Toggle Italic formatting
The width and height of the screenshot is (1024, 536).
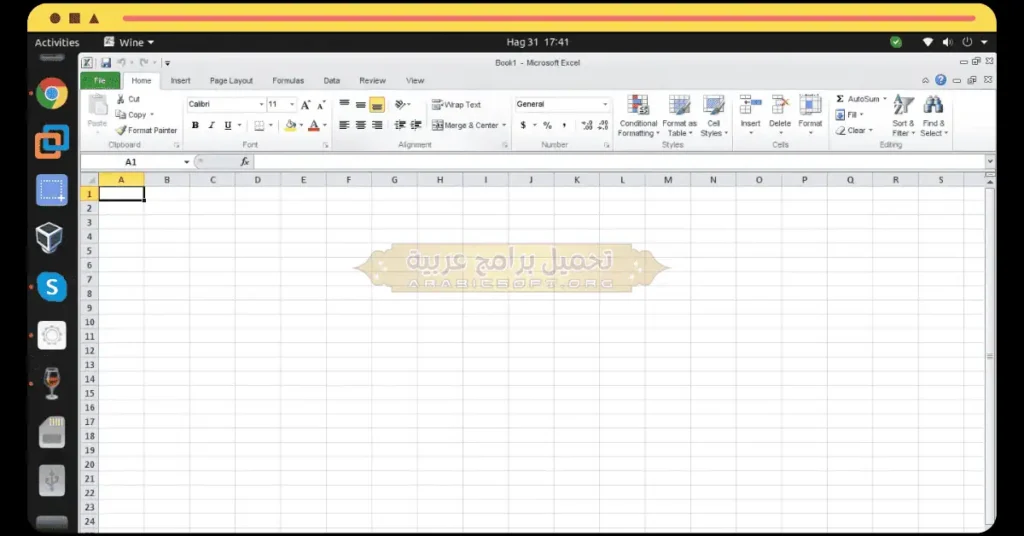pyautogui.click(x=211, y=125)
